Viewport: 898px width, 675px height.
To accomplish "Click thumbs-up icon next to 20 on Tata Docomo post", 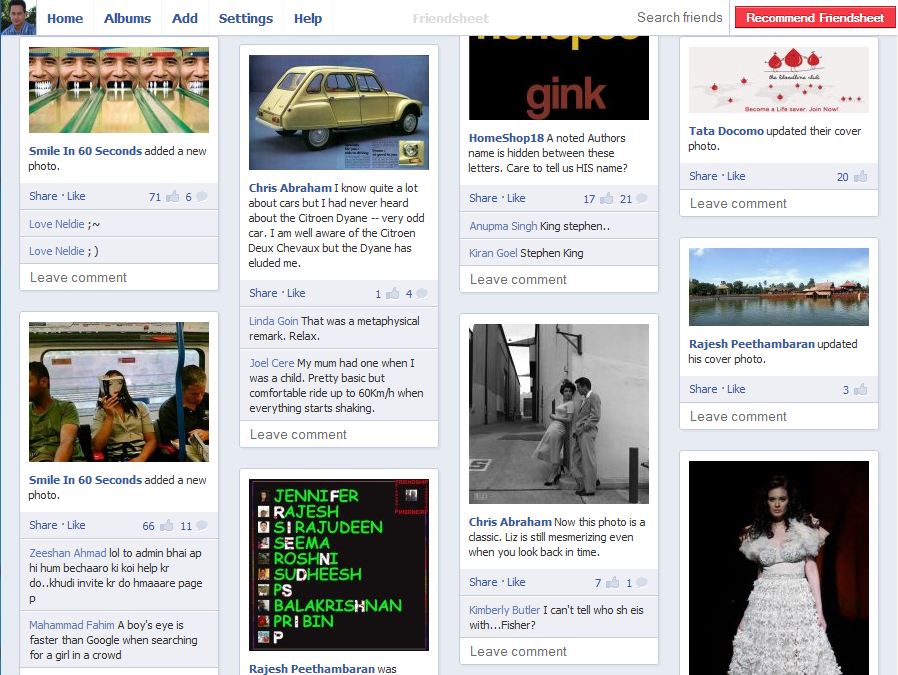I will [860, 177].
